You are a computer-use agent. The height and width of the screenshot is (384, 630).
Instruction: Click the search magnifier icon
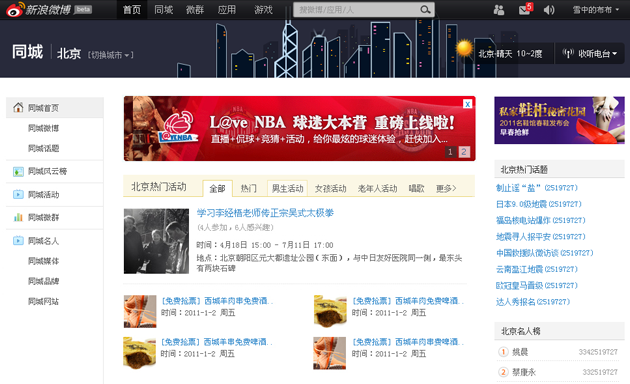point(425,10)
